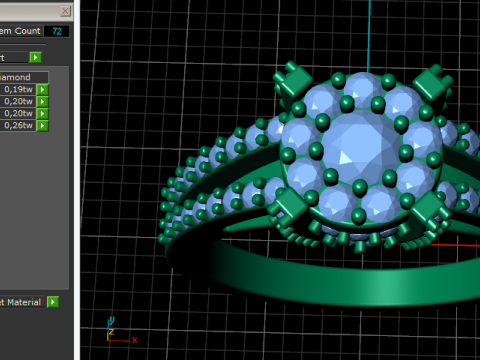Screen dimensions: 480x360
Task: Click the arrow beside 0,19tw
Action: point(42,89)
